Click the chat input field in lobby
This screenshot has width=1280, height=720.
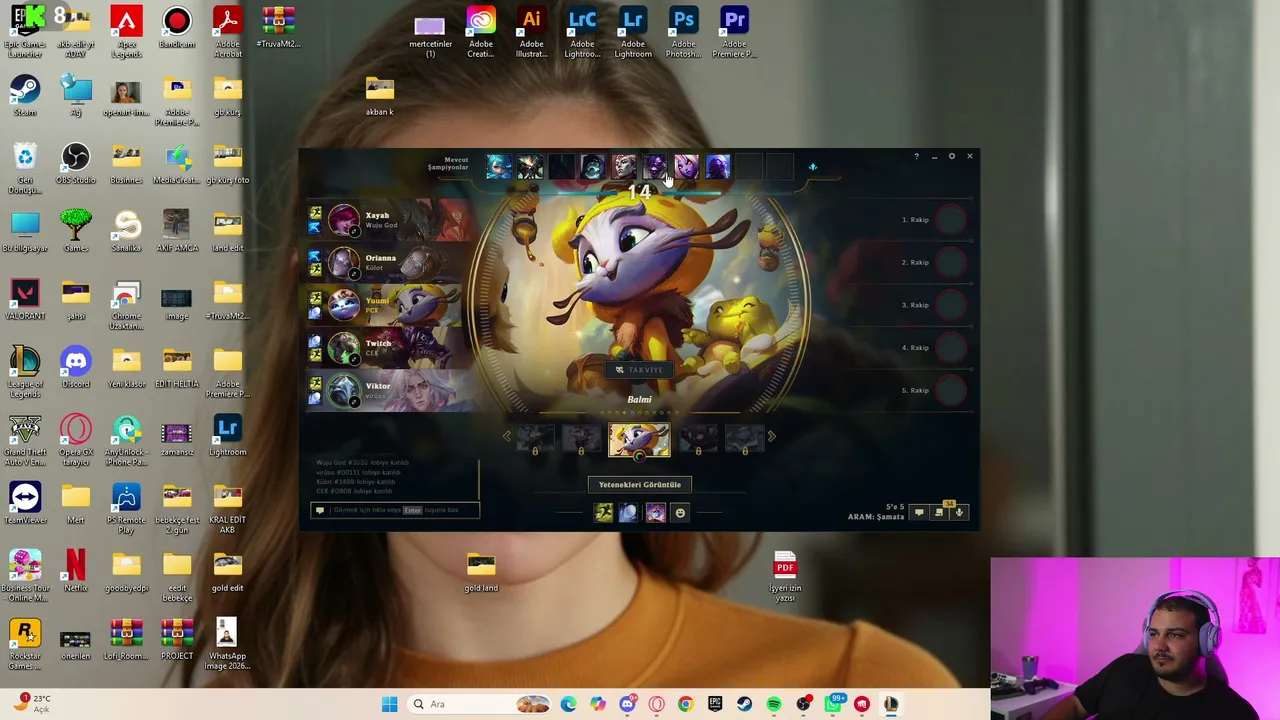395,510
